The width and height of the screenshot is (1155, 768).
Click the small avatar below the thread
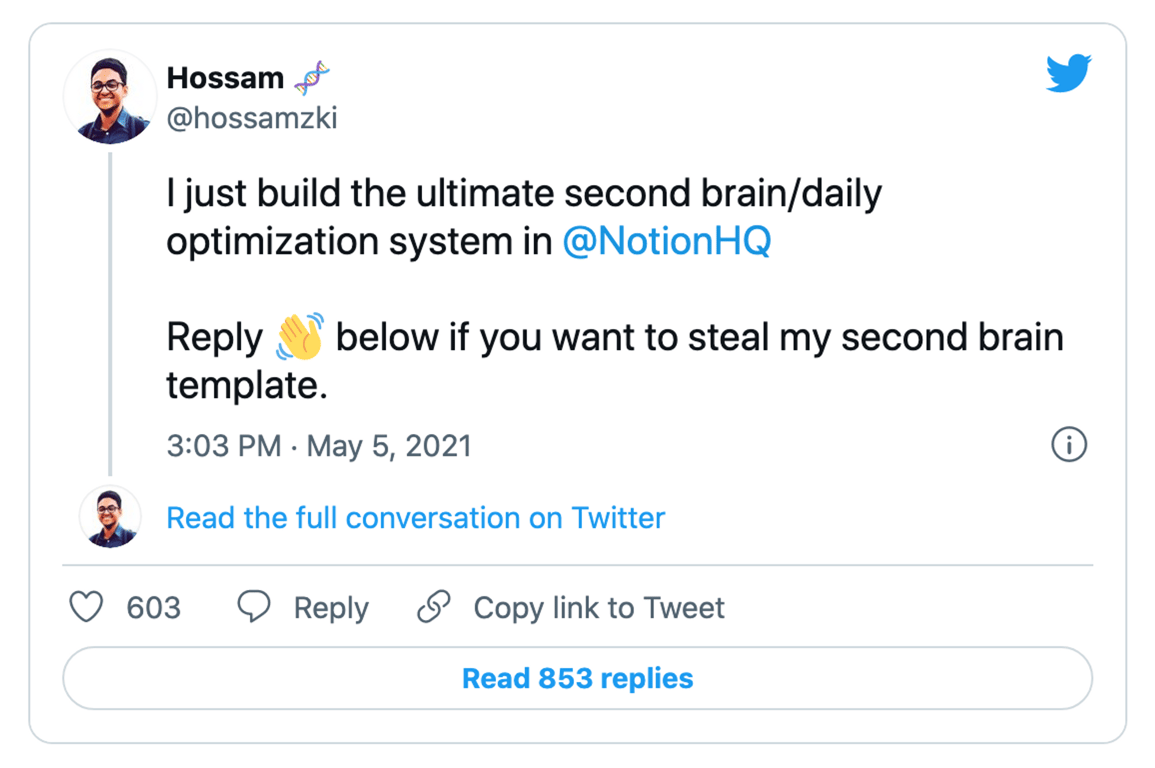[110, 517]
